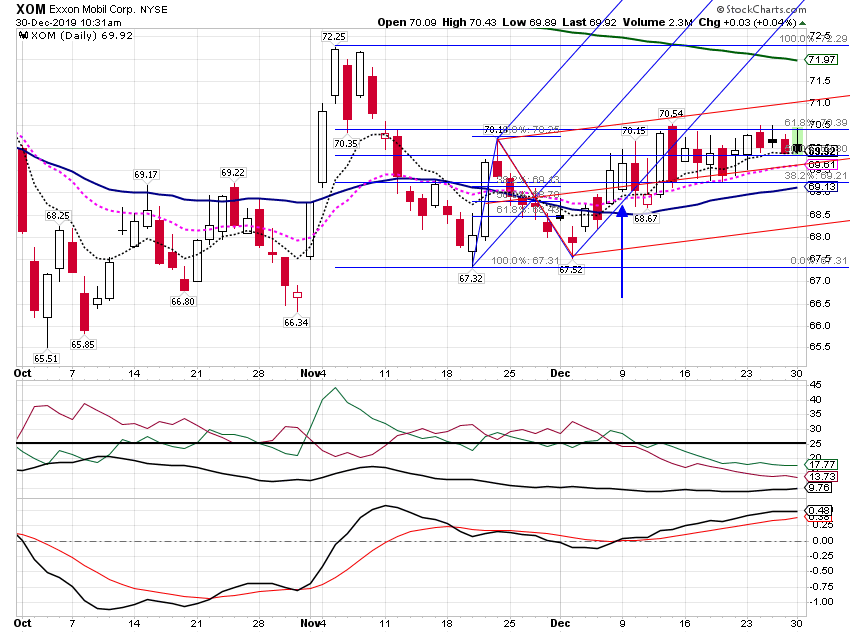Click the green 71.97 moving average tag
850x633 pixels.
pos(822,60)
